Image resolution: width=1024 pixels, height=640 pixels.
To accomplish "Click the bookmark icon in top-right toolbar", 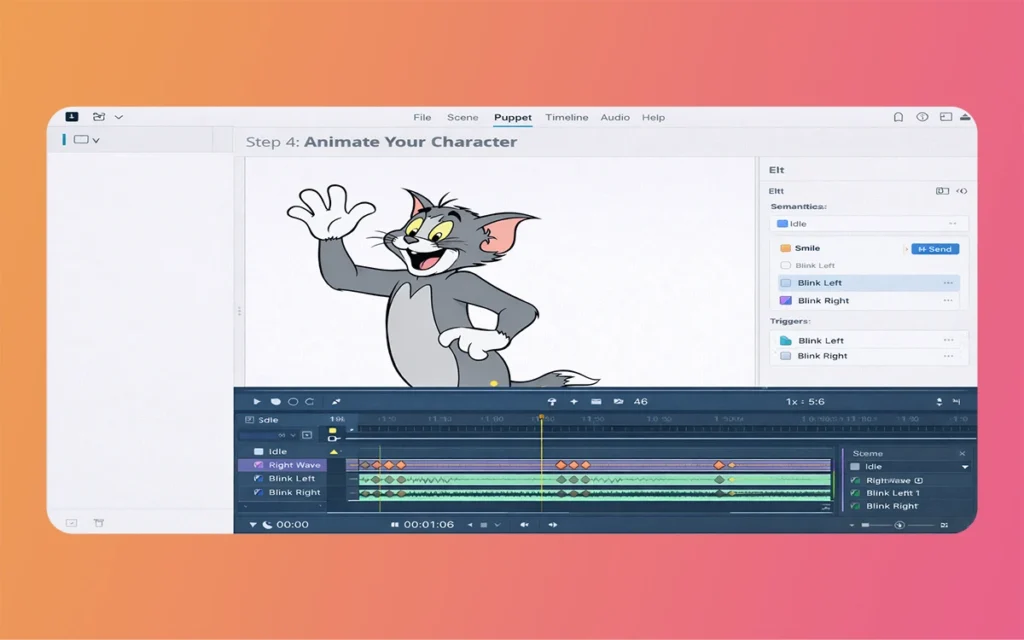I will 899,117.
